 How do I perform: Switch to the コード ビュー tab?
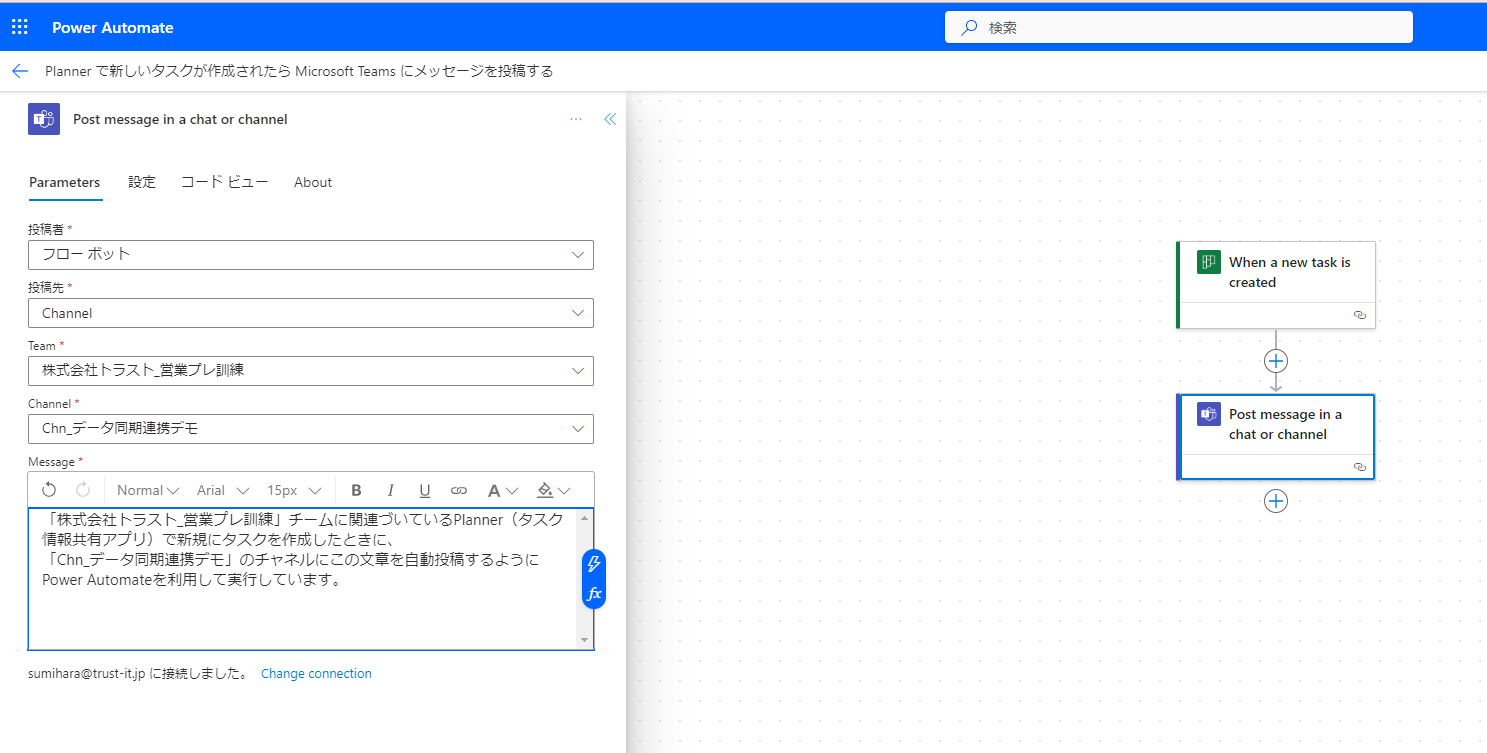pos(224,182)
